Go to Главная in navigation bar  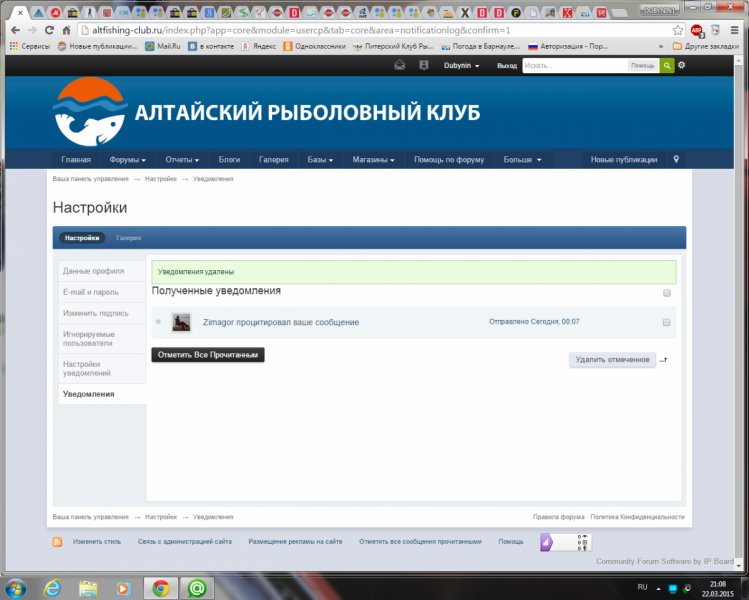point(76,160)
